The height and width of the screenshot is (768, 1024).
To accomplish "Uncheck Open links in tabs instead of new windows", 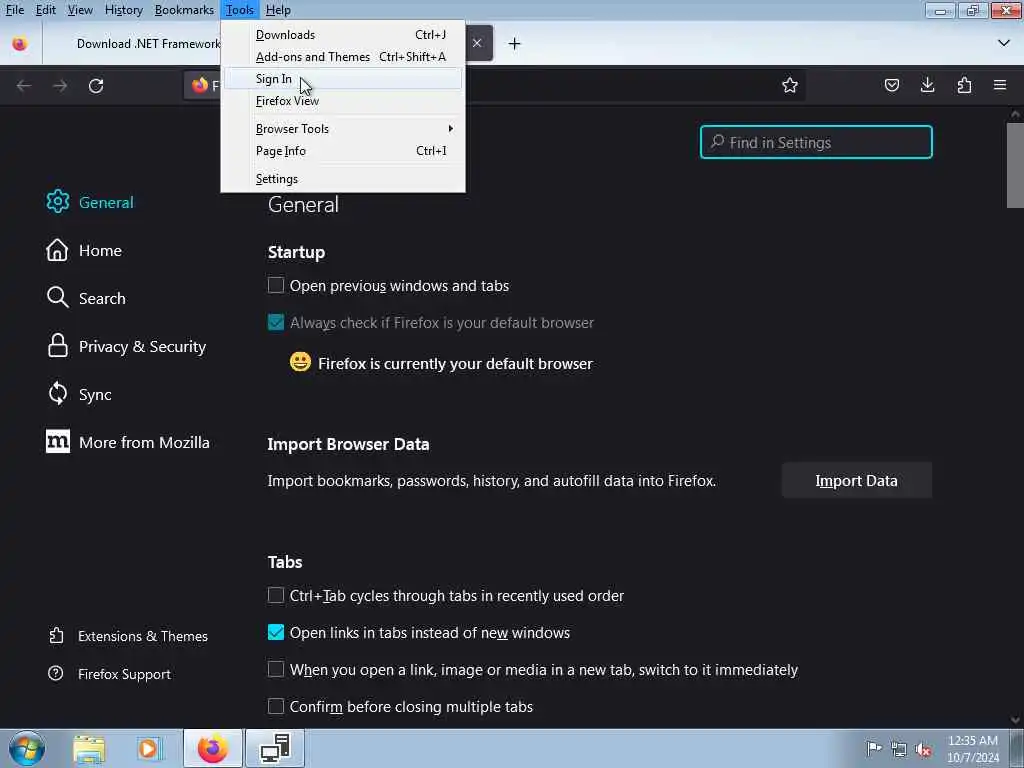I will point(276,632).
